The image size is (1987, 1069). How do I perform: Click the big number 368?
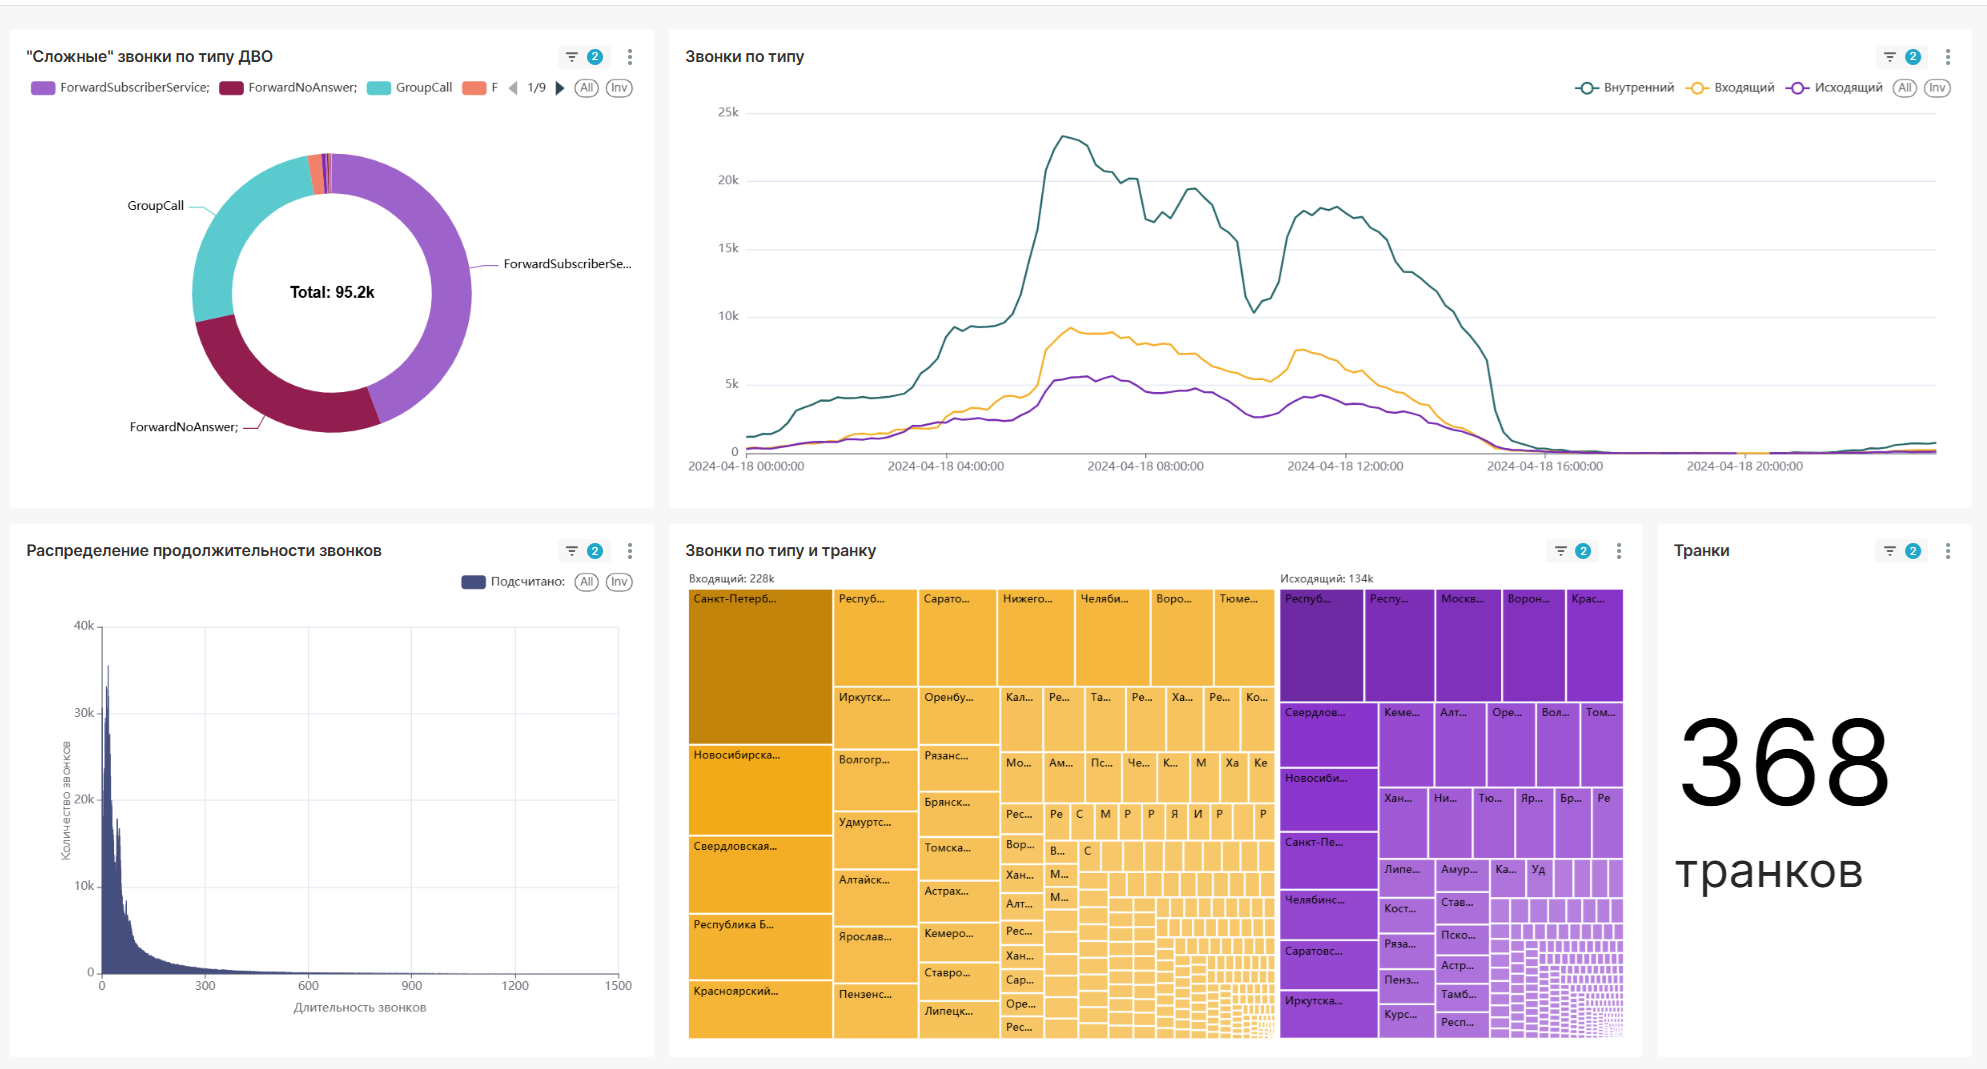click(1784, 763)
